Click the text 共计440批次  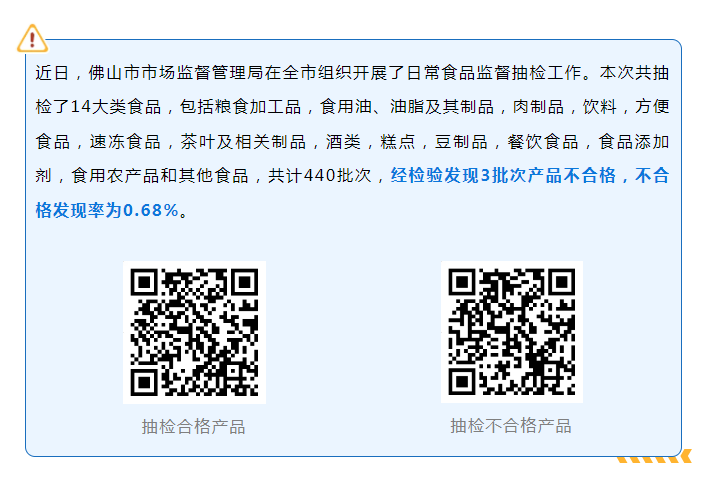tap(320, 176)
